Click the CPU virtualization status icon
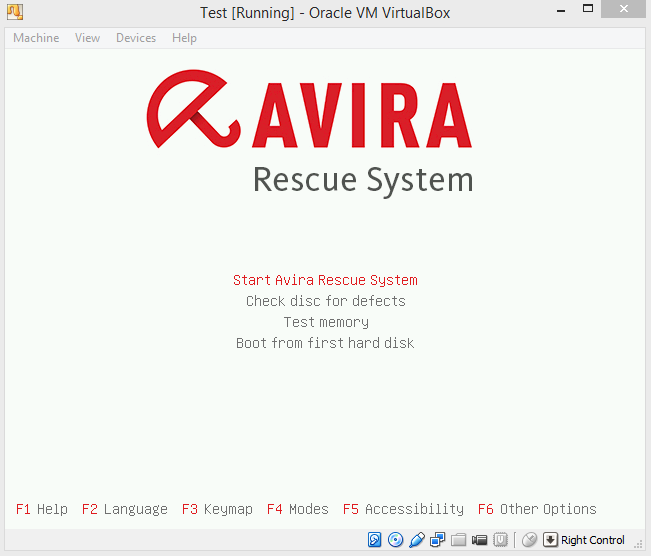This screenshot has width=651, height=556. (501, 540)
